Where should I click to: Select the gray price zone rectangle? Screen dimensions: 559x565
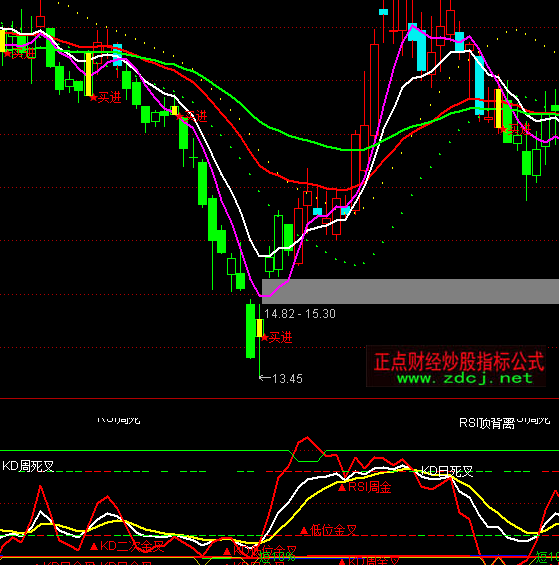[410, 291]
